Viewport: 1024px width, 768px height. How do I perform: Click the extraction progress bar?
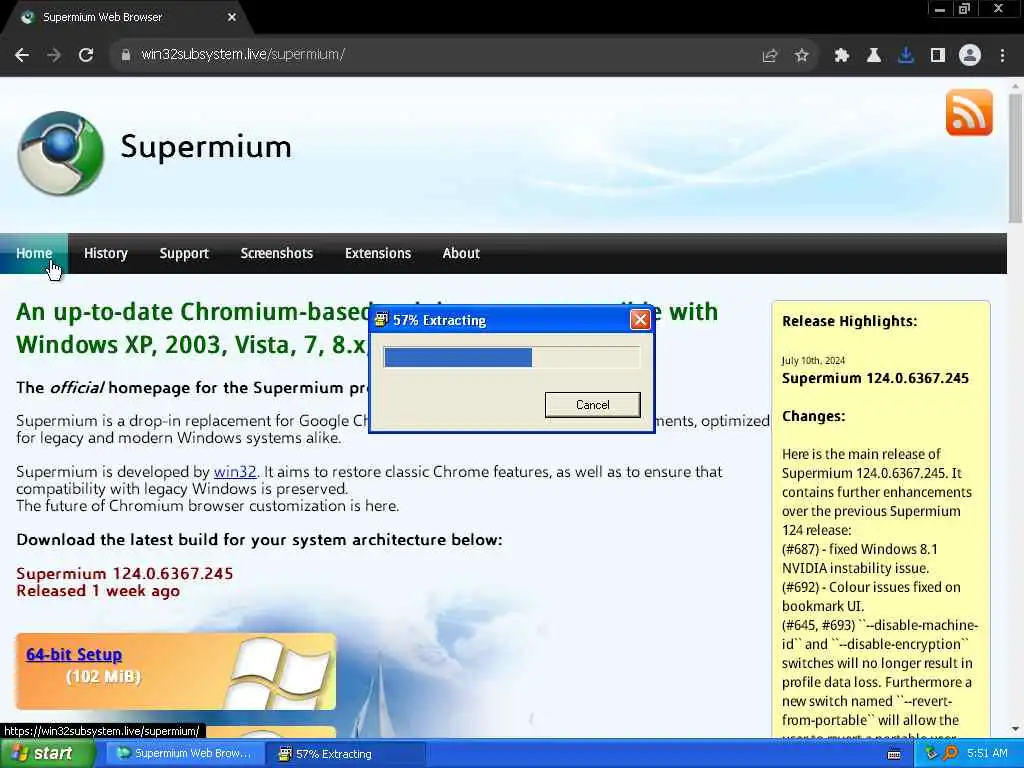point(512,358)
